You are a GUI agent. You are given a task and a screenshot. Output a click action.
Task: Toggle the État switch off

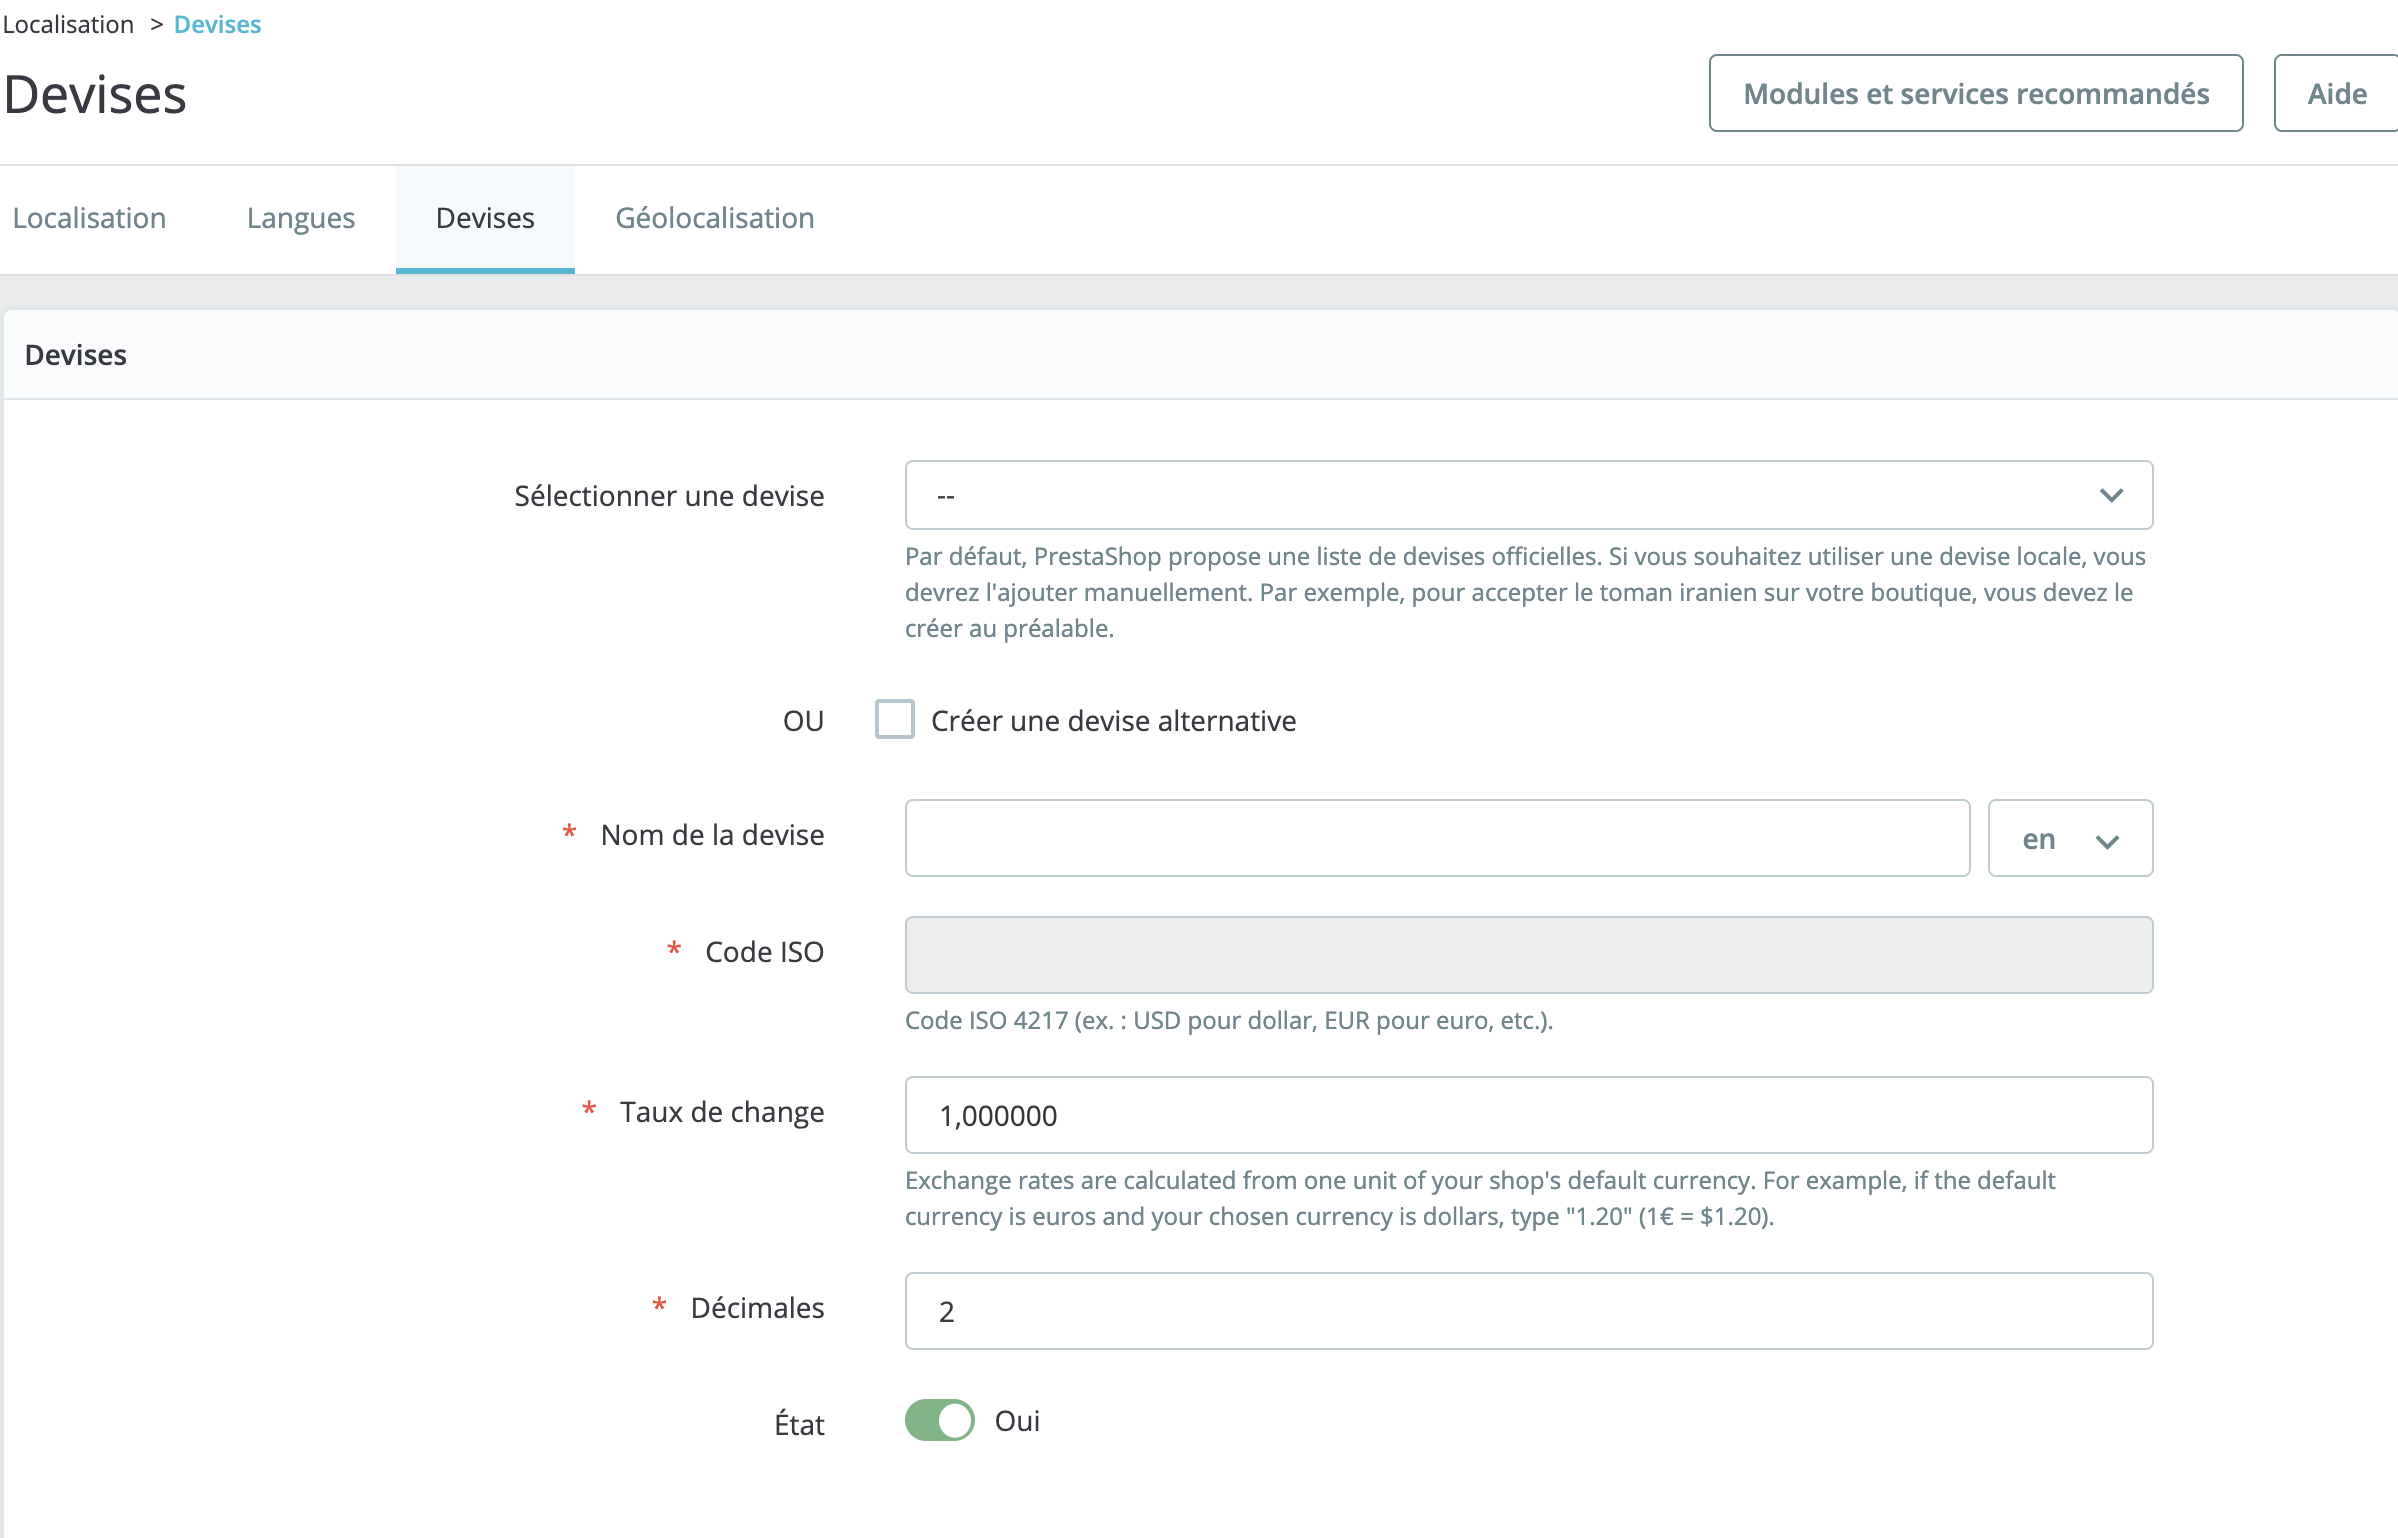click(x=939, y=1420)
